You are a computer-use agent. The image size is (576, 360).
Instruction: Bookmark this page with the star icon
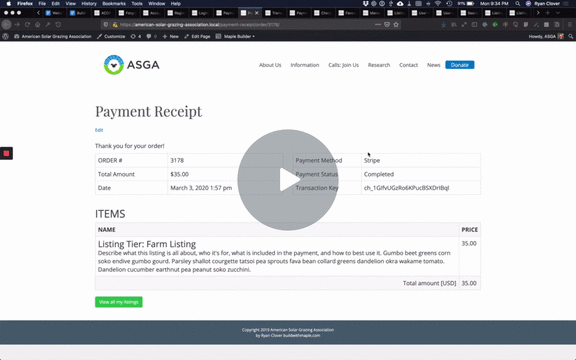coord(396,25)
